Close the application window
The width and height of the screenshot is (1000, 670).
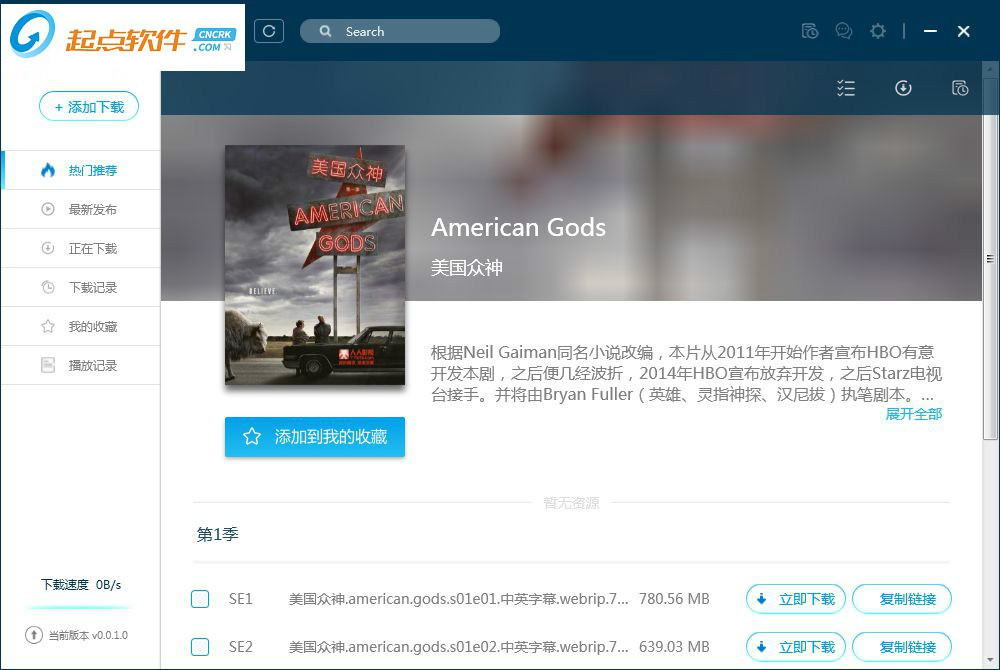point(964,31)
